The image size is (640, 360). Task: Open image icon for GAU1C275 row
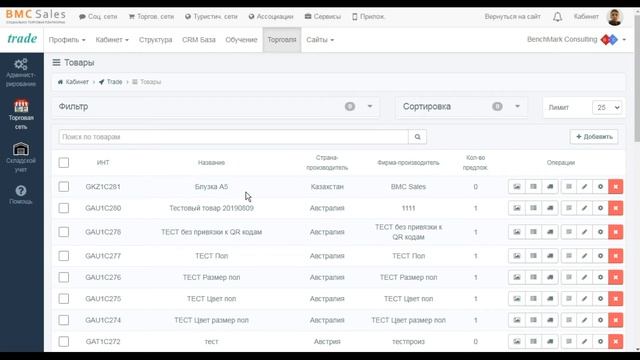coord(517,299)
